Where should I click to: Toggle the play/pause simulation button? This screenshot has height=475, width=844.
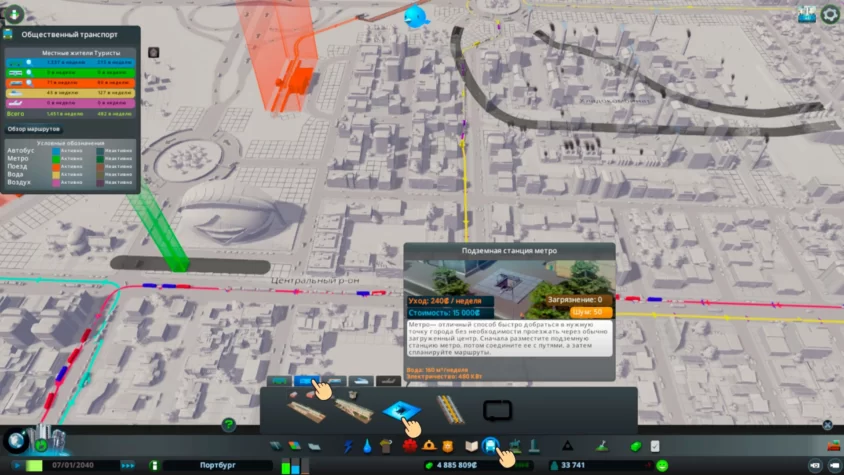[16, 465]
